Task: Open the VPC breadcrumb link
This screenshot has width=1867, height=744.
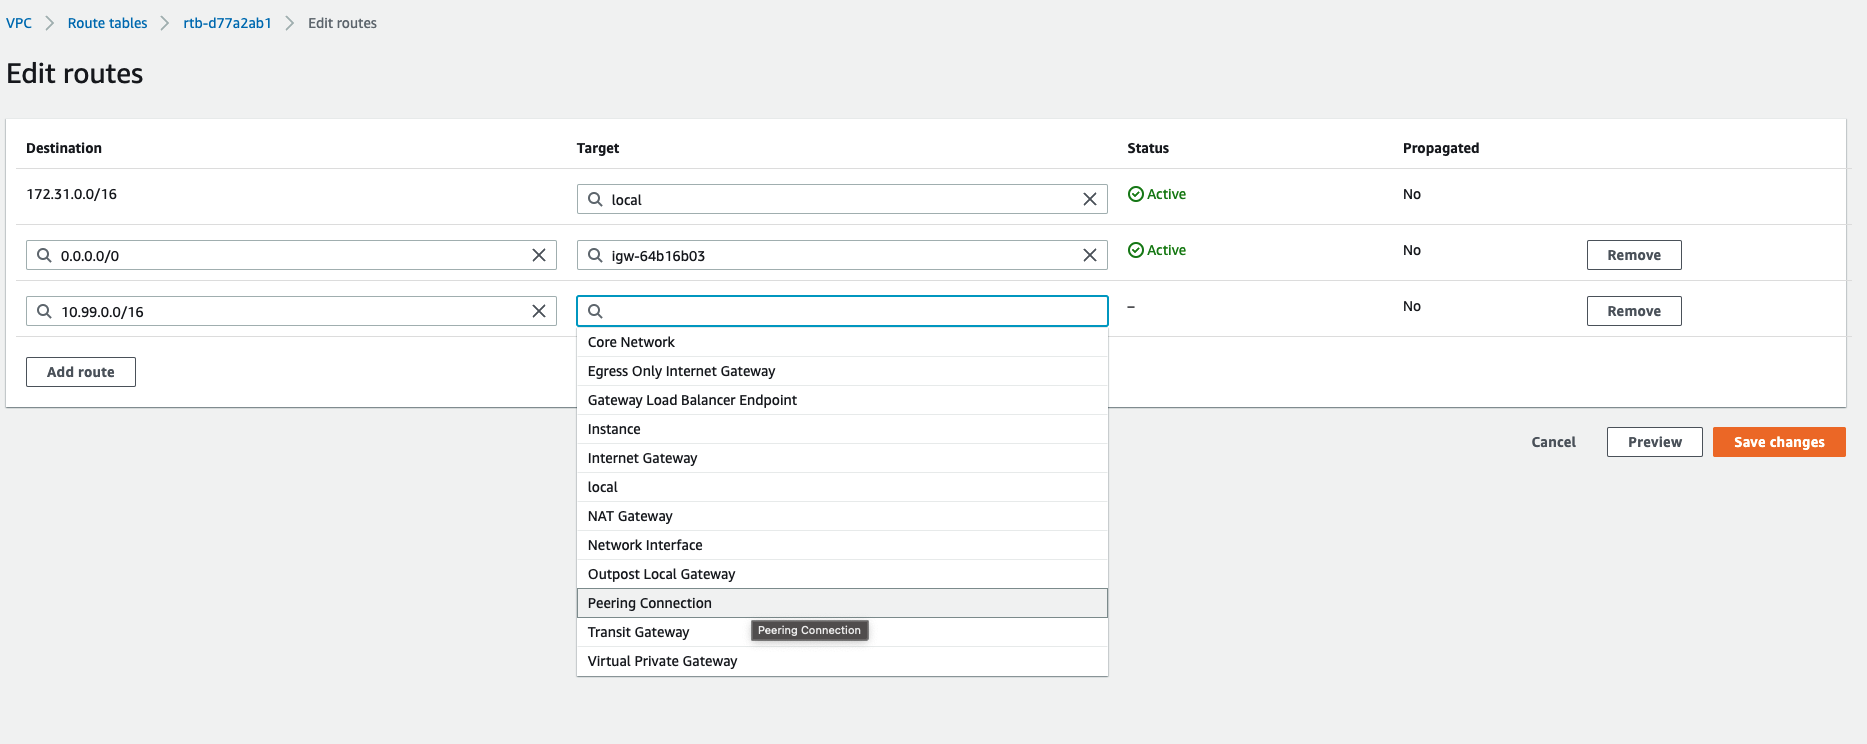Action: point(19,23)
